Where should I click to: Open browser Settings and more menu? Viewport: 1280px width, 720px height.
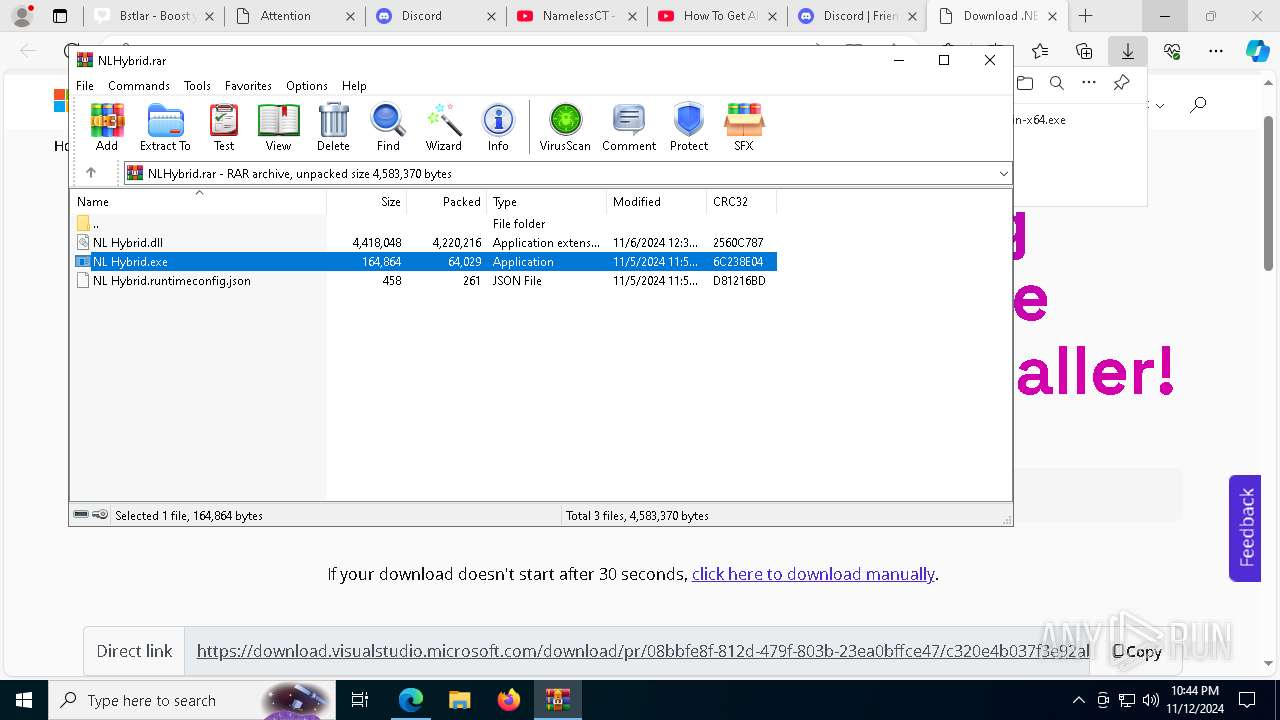pos(1216,51)
